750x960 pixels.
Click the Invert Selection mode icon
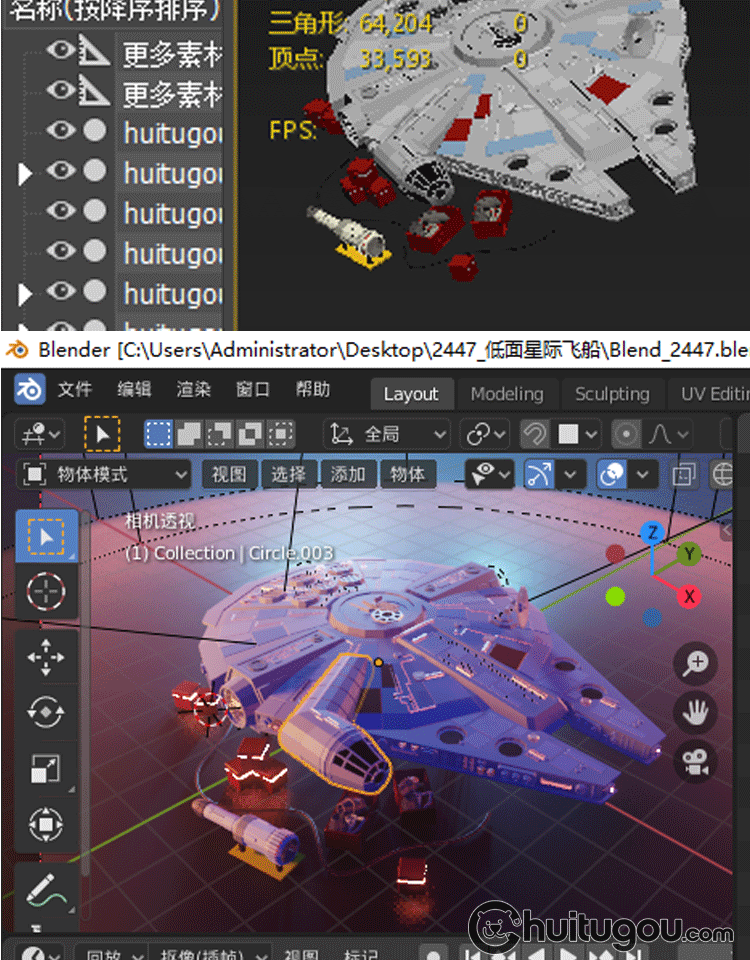point(250,434)
